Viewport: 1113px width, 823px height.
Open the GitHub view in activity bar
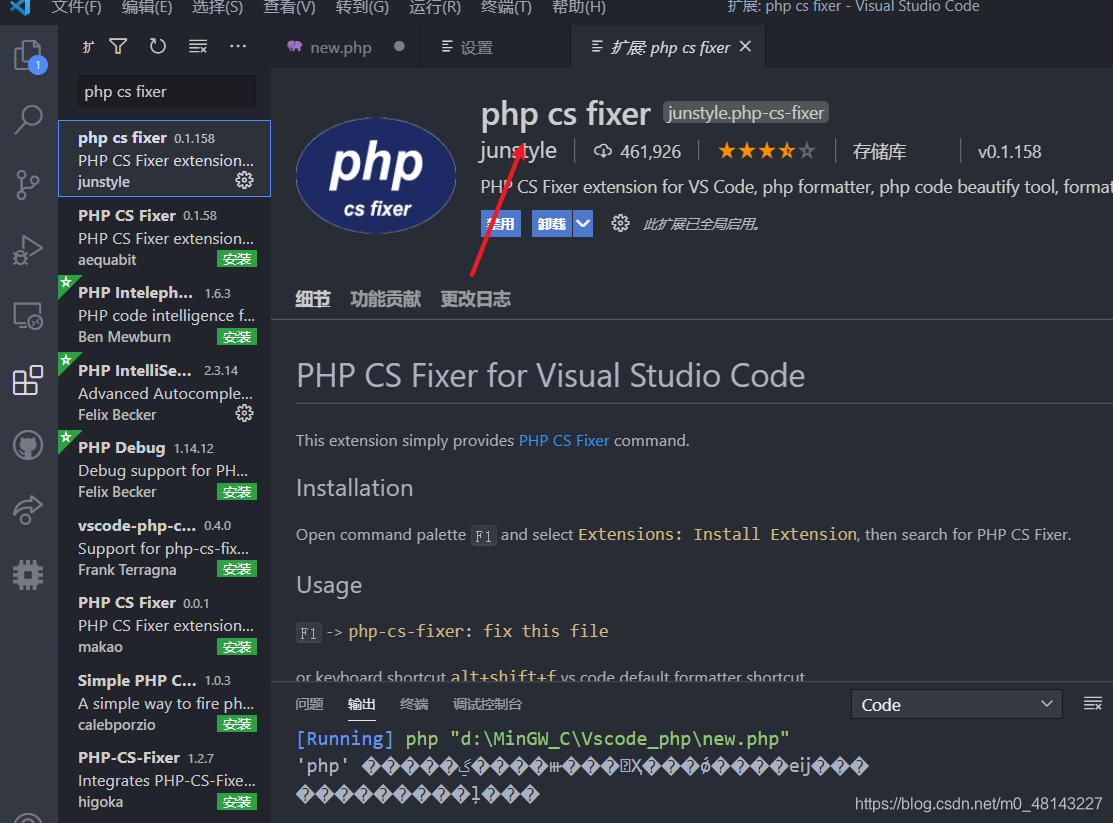pos(28,446)
